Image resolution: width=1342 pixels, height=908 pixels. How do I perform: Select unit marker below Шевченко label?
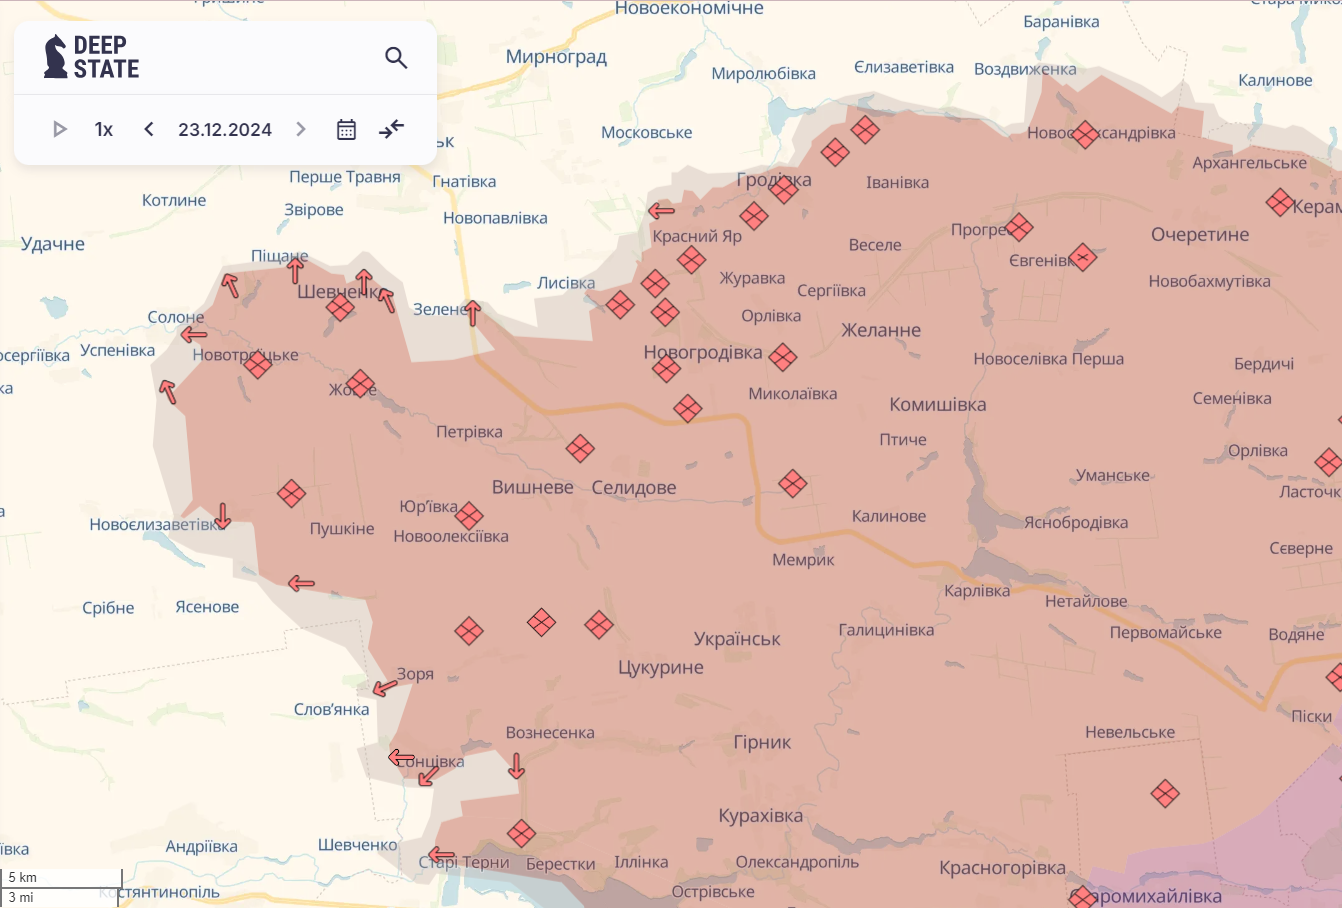point(340,307)
